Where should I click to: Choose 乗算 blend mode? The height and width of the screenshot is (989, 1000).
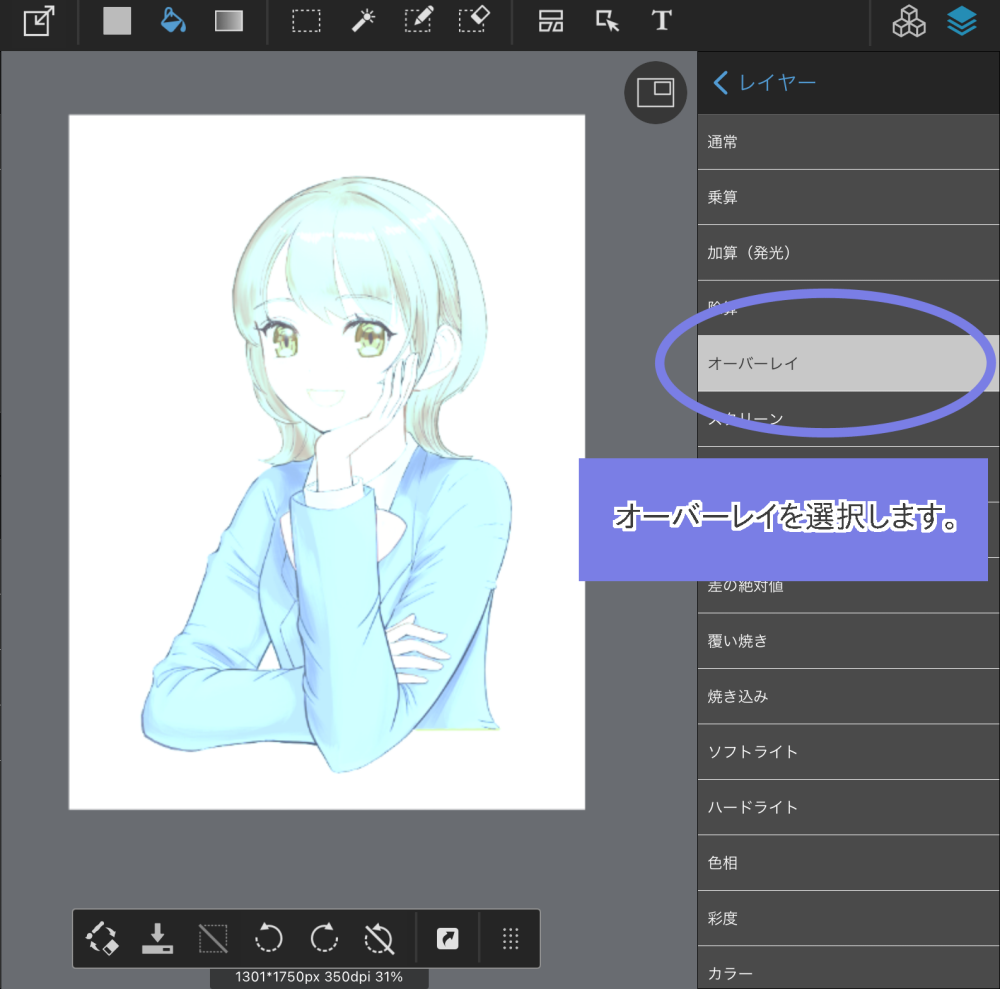[x=848, y=198]
